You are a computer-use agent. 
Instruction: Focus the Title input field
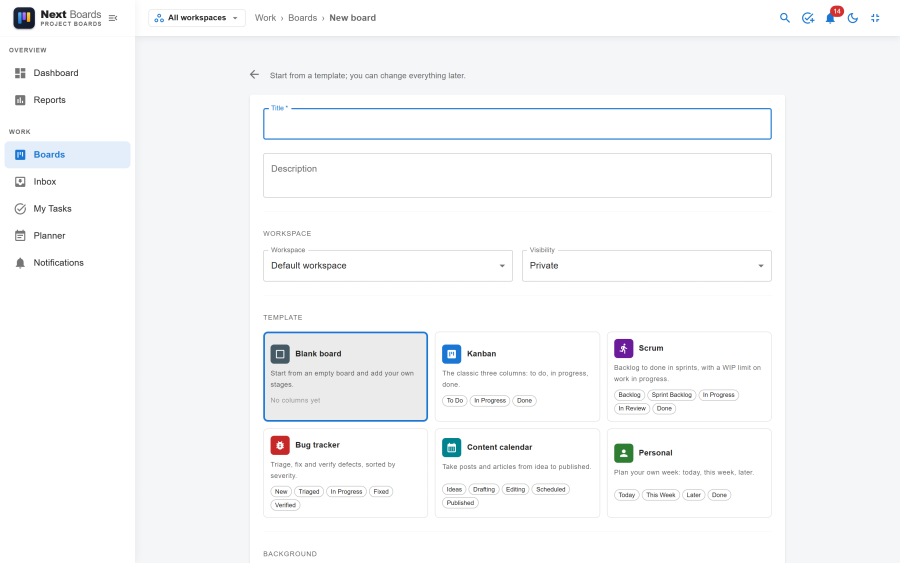(x=517, y=124)
